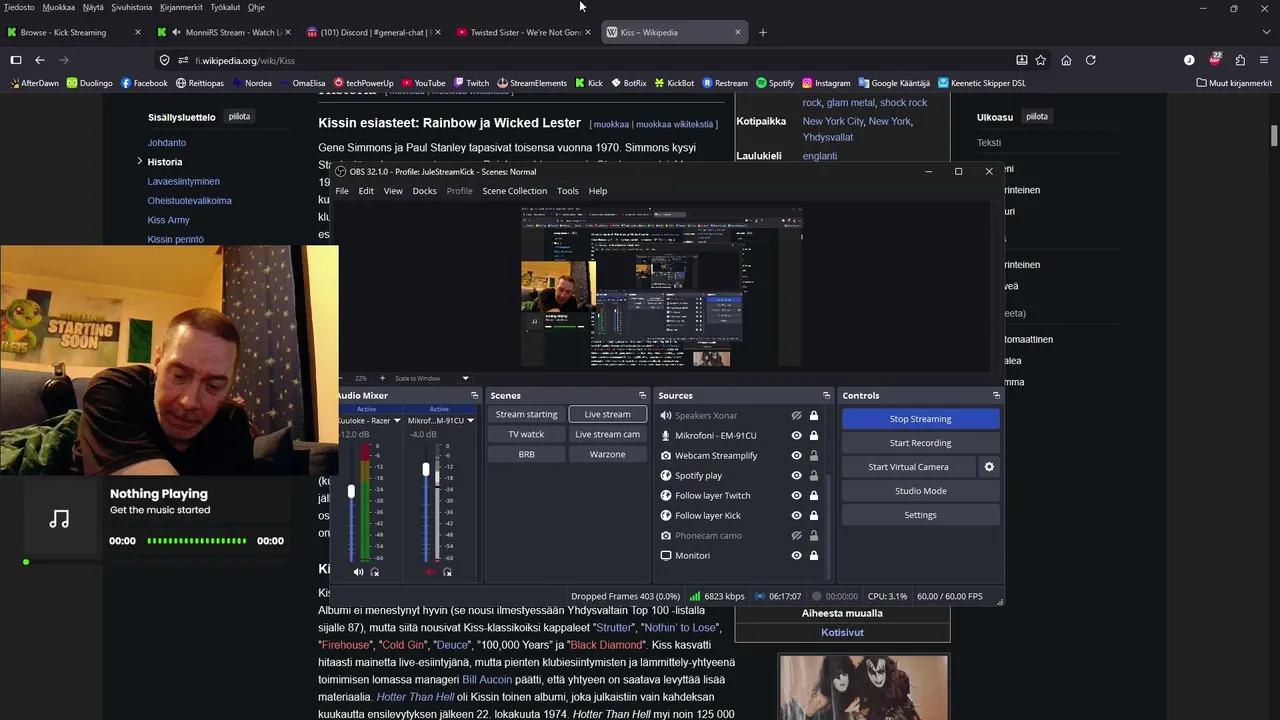This screenshot has height=720, width=1280.
Task: Open the Facebook bookmark
Action: pyautogui.click(x=143, y=83)
